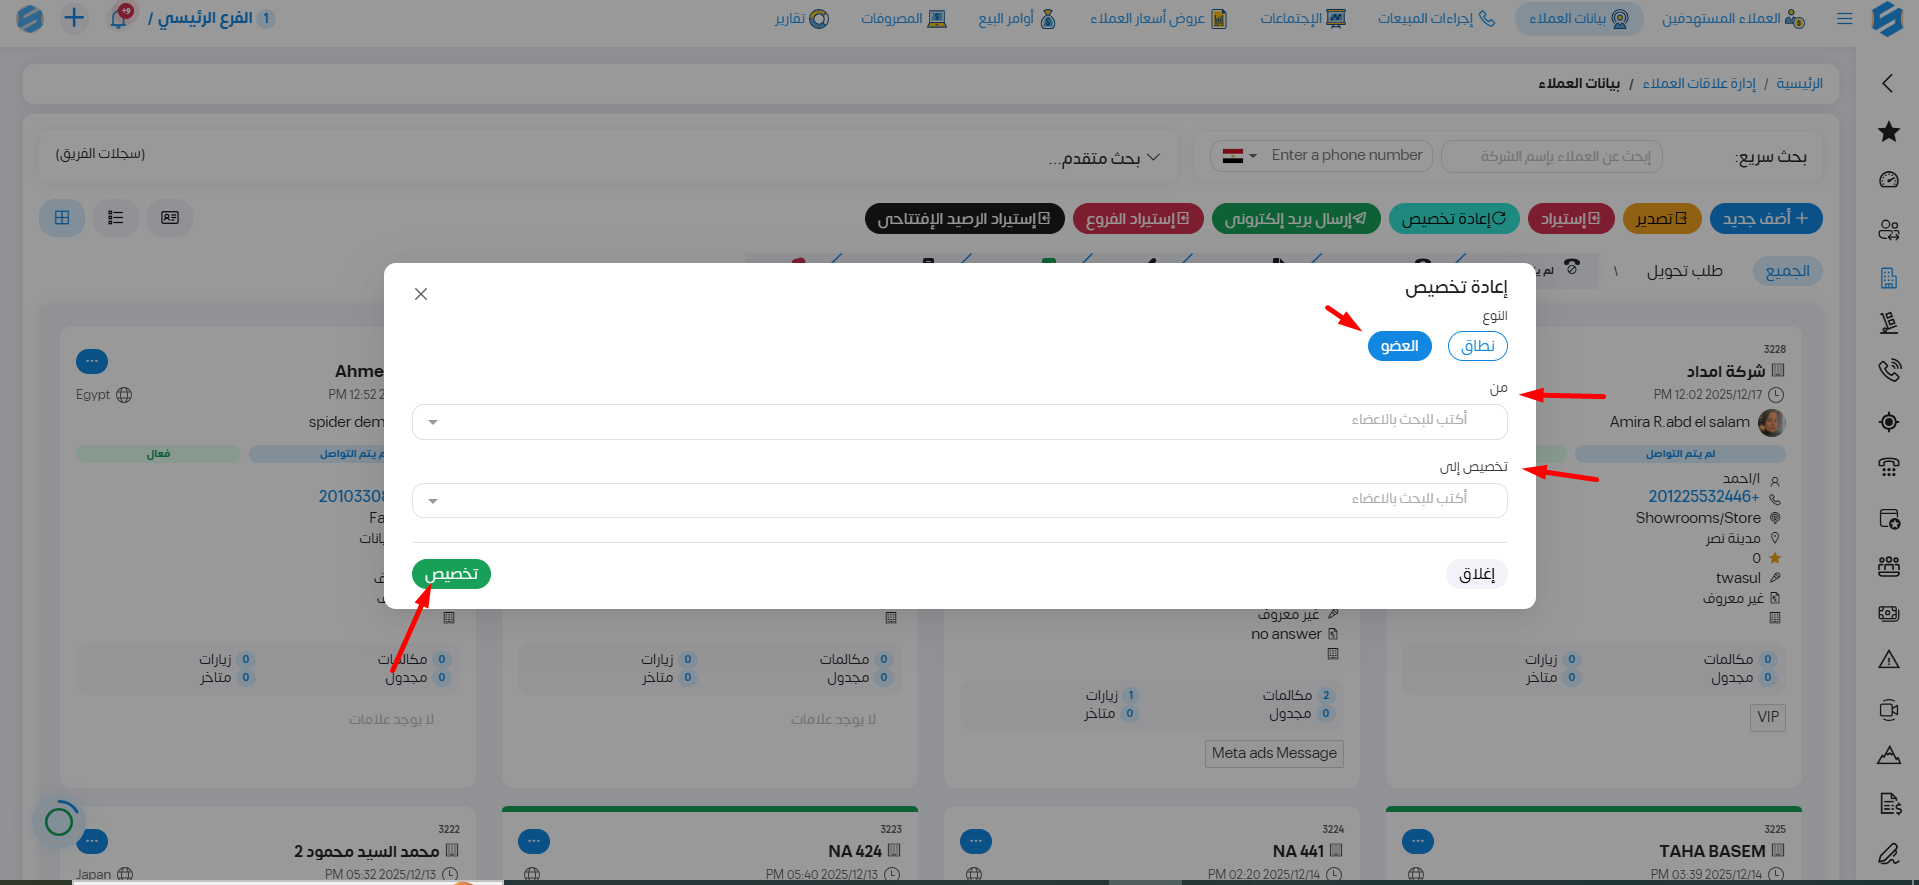Close the reassignment dialog with X

pyautogui.click(x=421, y=294)
